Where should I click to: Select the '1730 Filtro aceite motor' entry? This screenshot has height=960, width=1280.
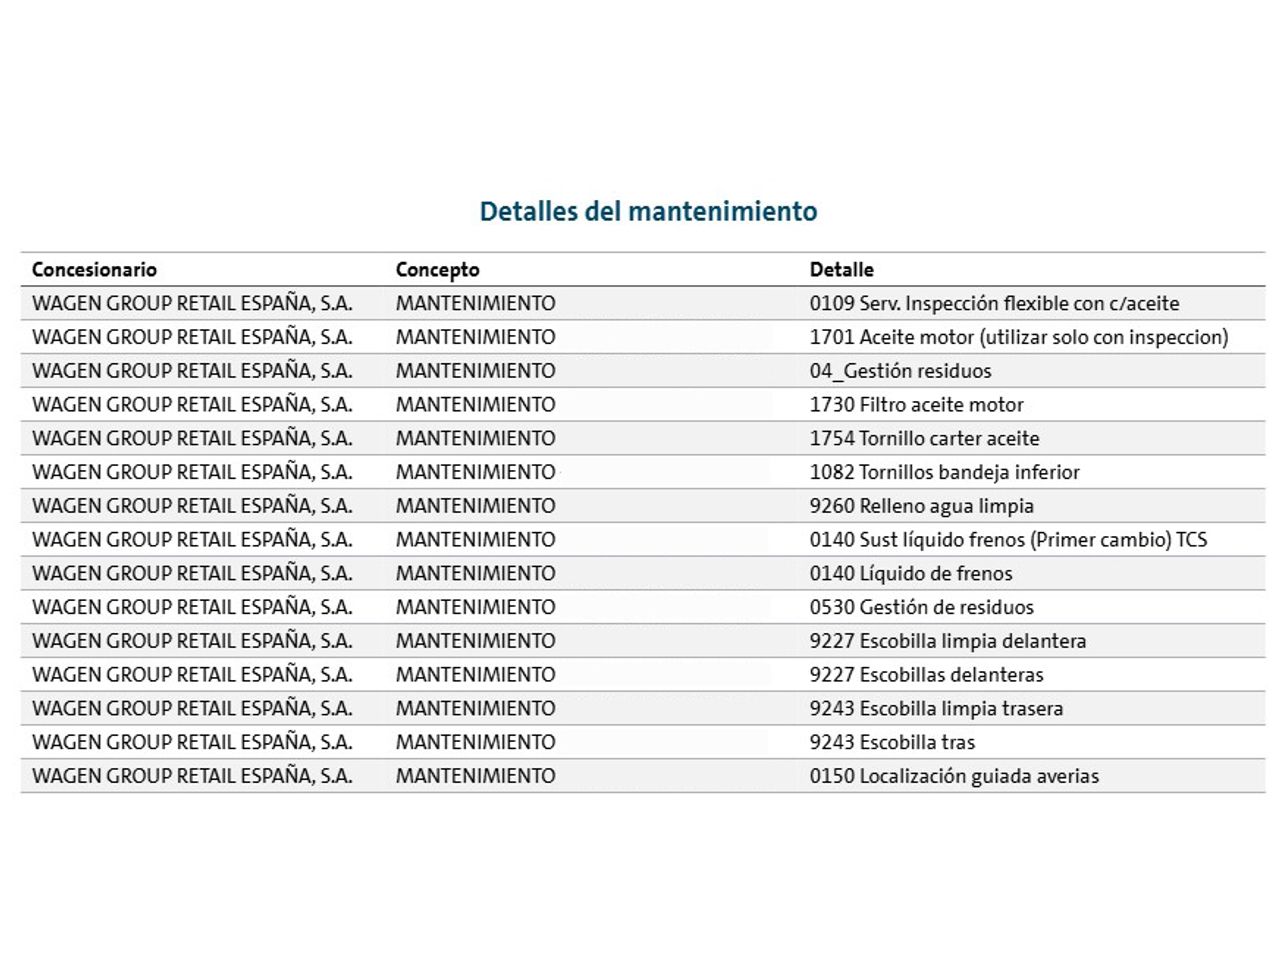(916, 405)
